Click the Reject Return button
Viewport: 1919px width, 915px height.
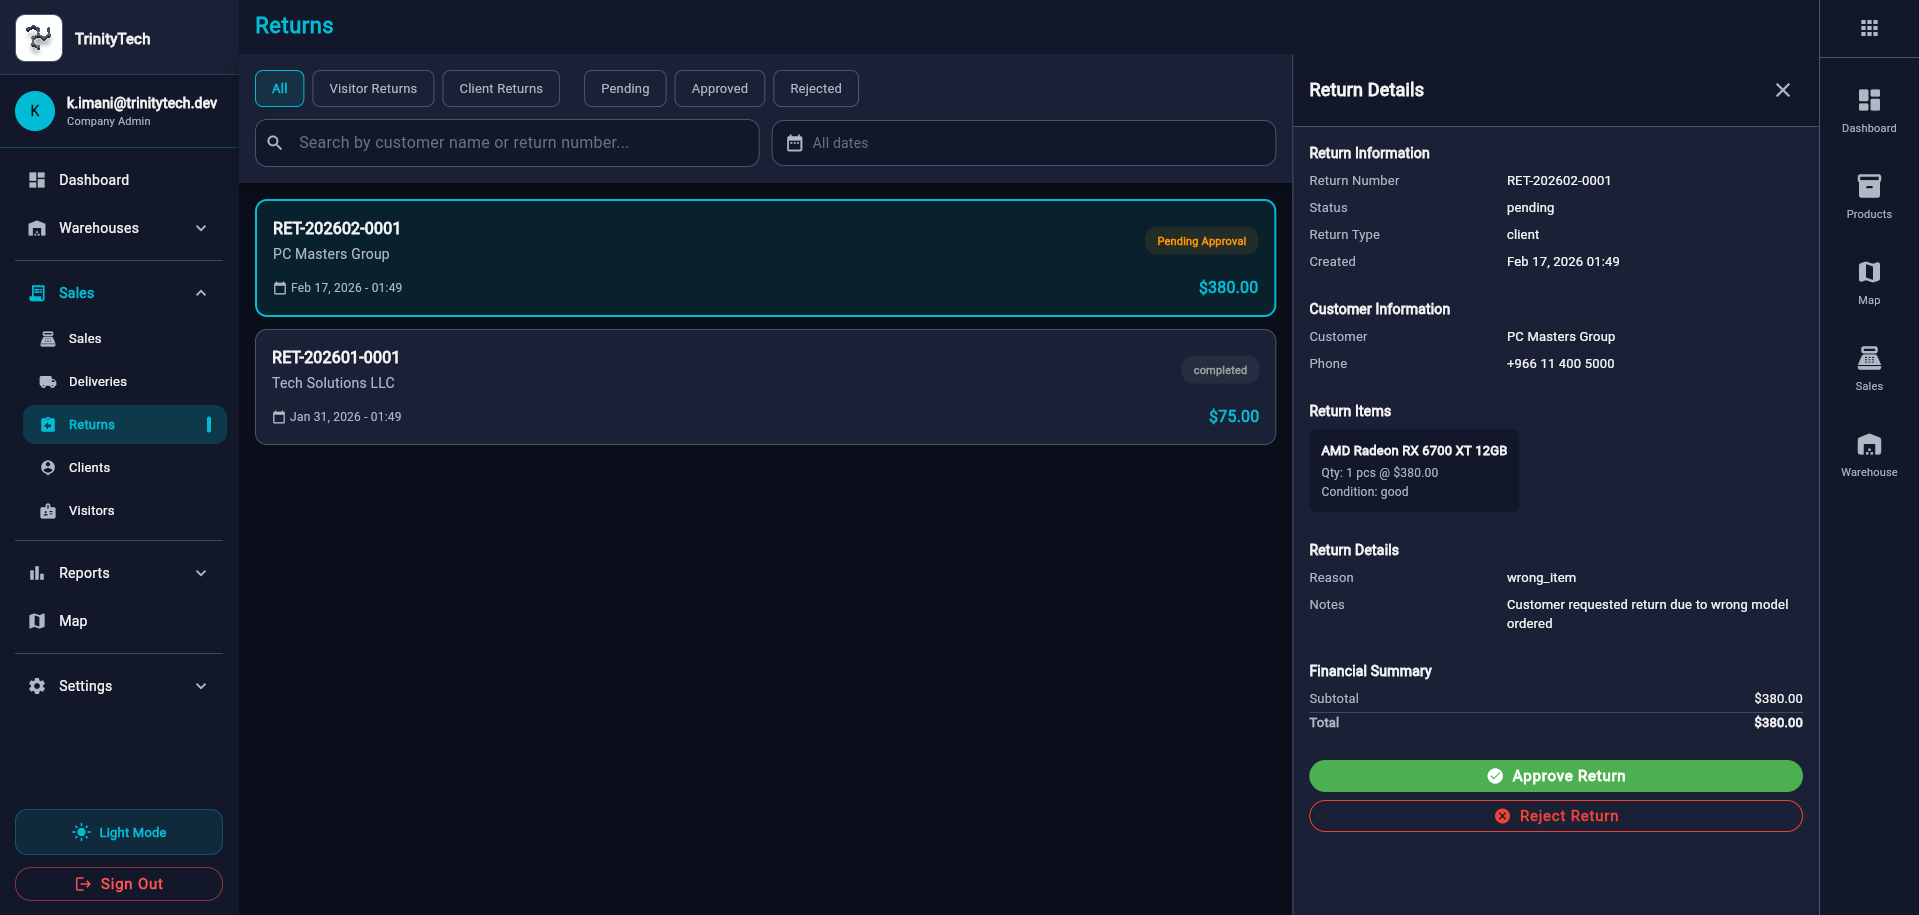coord(1555,816)
